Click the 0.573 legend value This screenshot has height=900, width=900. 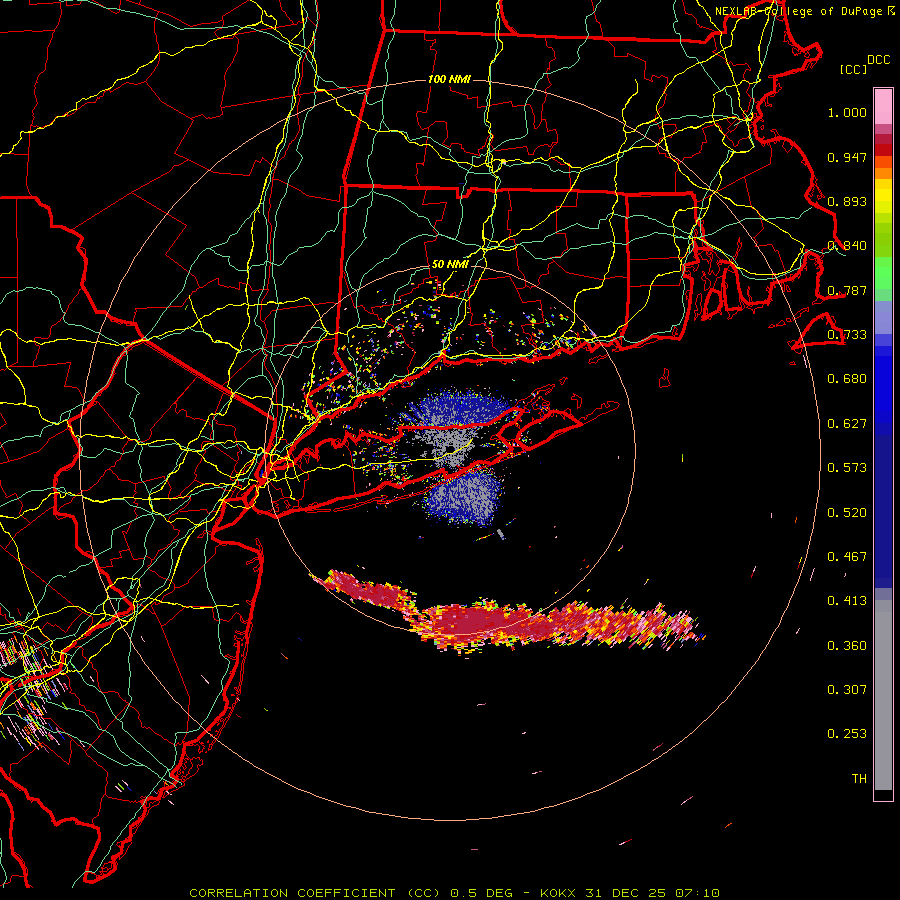point(847,468)
